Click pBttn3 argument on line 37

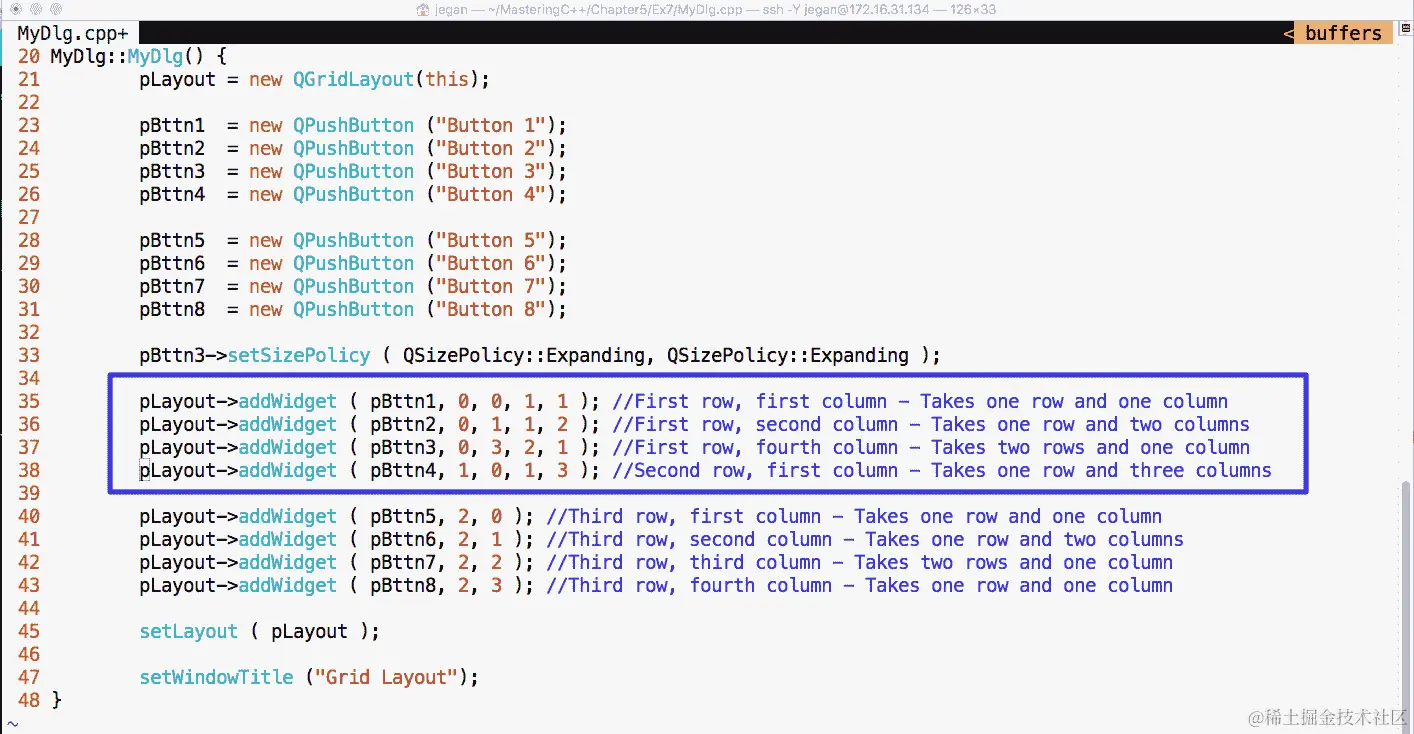point(403,447)
